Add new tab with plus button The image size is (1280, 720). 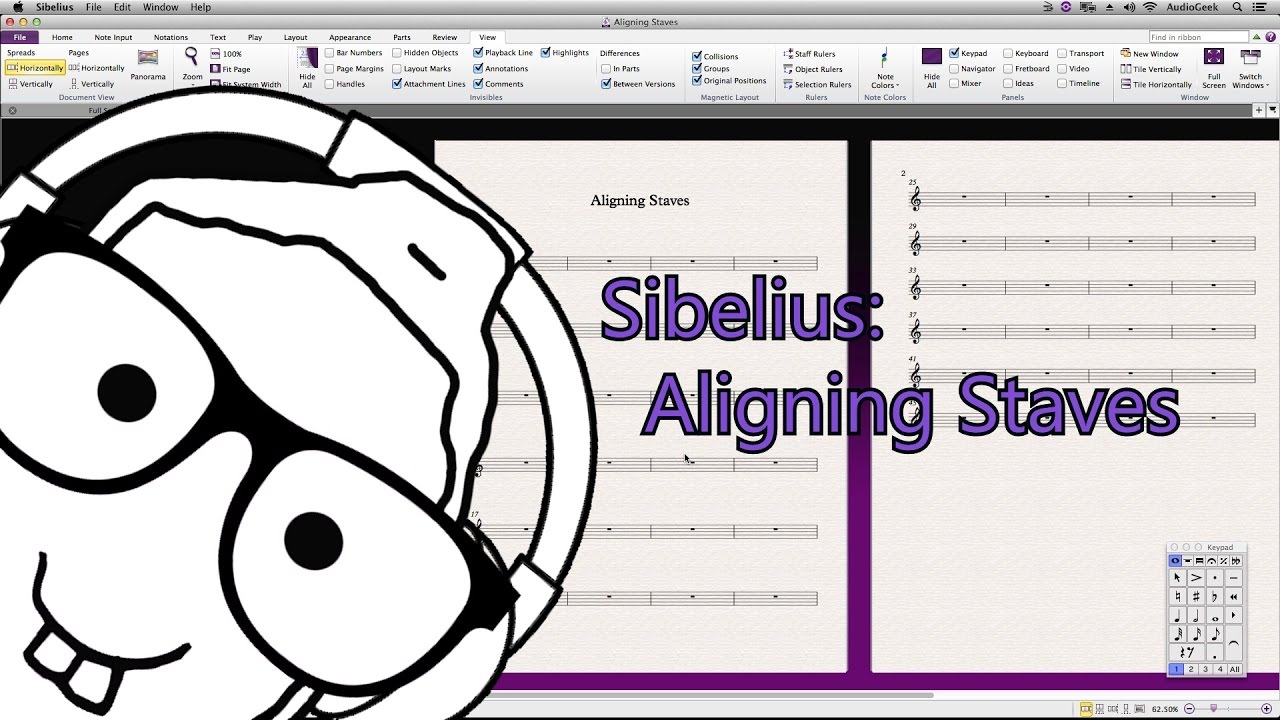tap(1259, 110)
